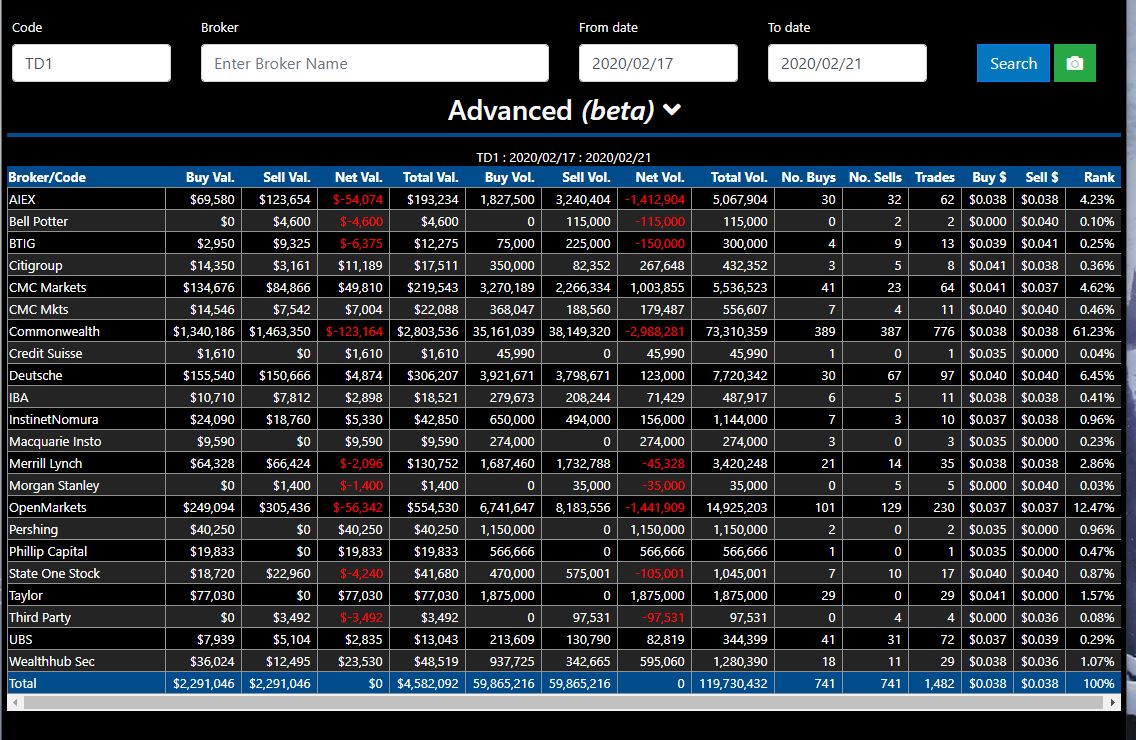This screenshot has height=740, width=1136.
Task: Click the BTIG broker name
Action: coord(22,244)
